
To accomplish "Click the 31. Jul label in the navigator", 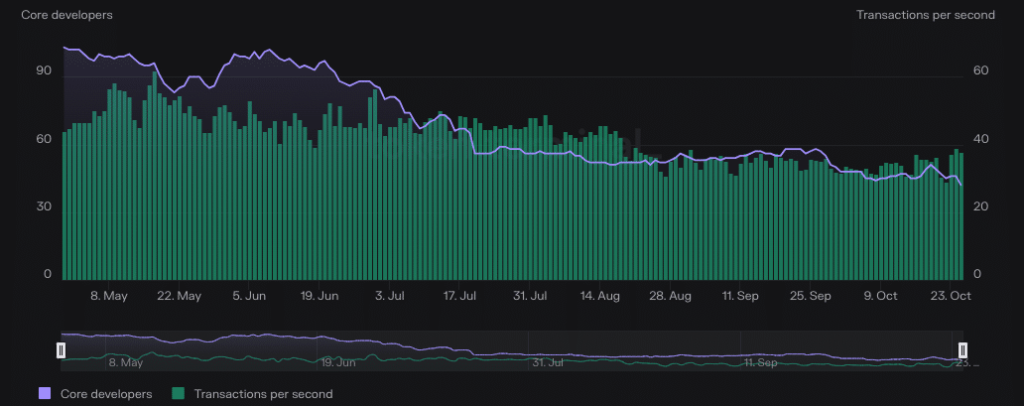I will (x=550, y=362).
